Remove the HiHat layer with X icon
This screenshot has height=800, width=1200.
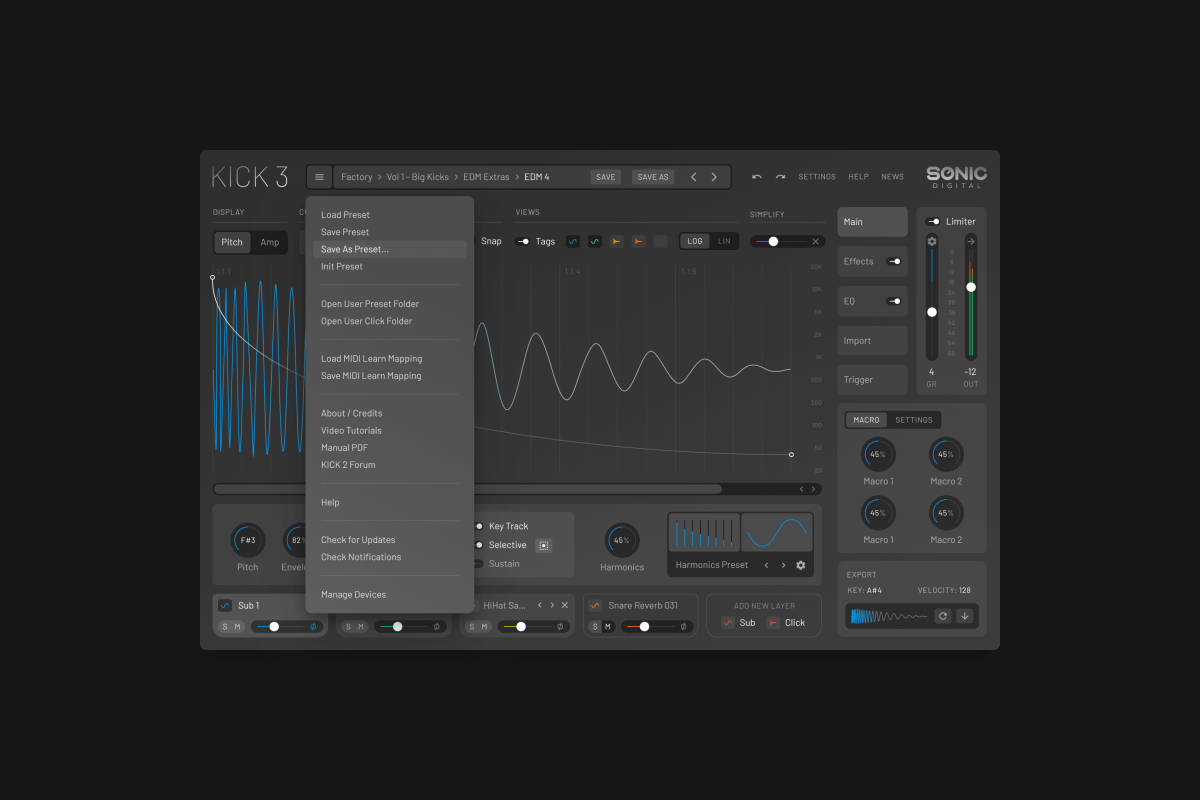565,605
